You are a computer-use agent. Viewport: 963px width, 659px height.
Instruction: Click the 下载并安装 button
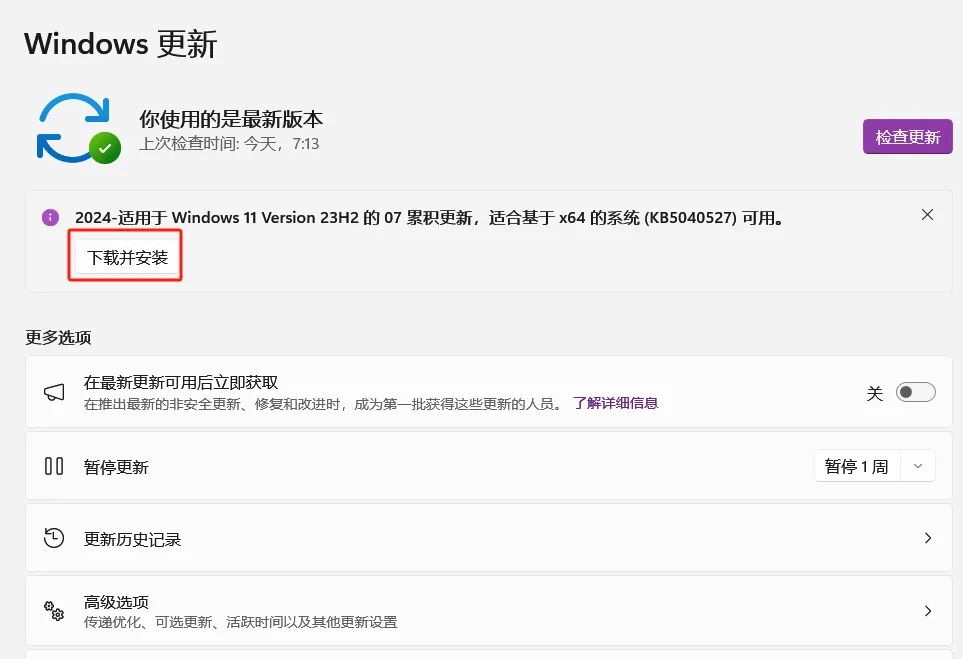127,257
